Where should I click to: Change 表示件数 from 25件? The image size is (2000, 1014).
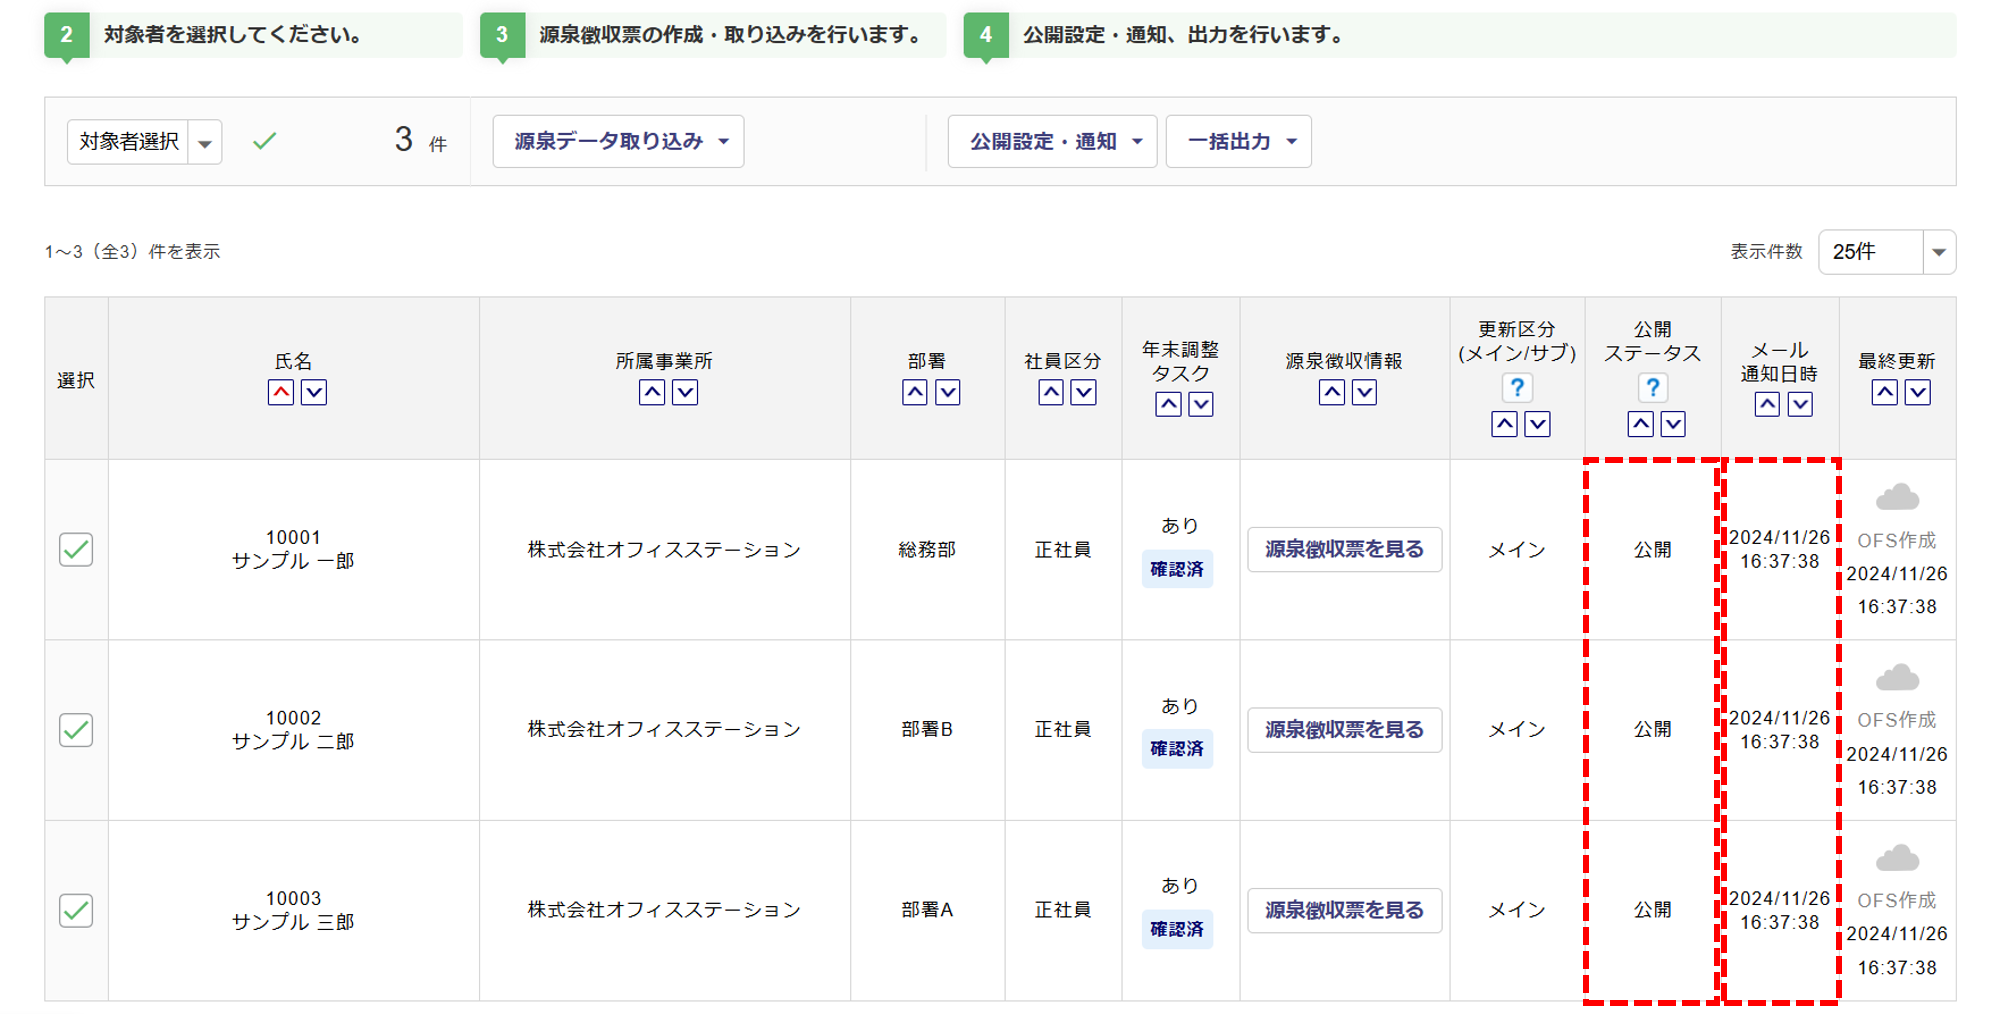(x=1886, y=252)
